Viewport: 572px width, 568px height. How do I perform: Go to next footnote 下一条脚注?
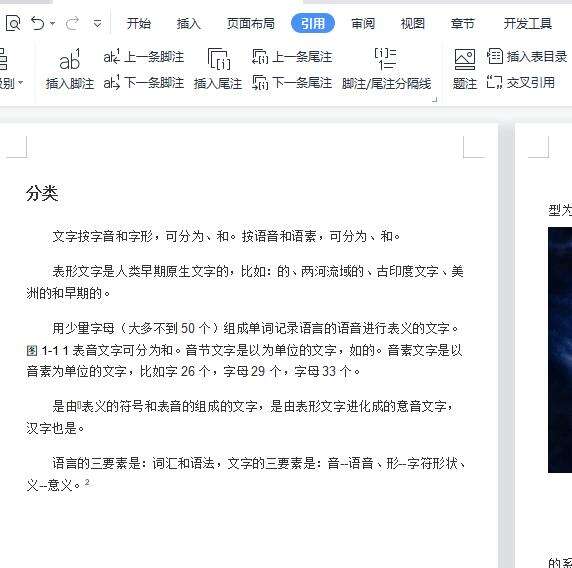[144, 83]
